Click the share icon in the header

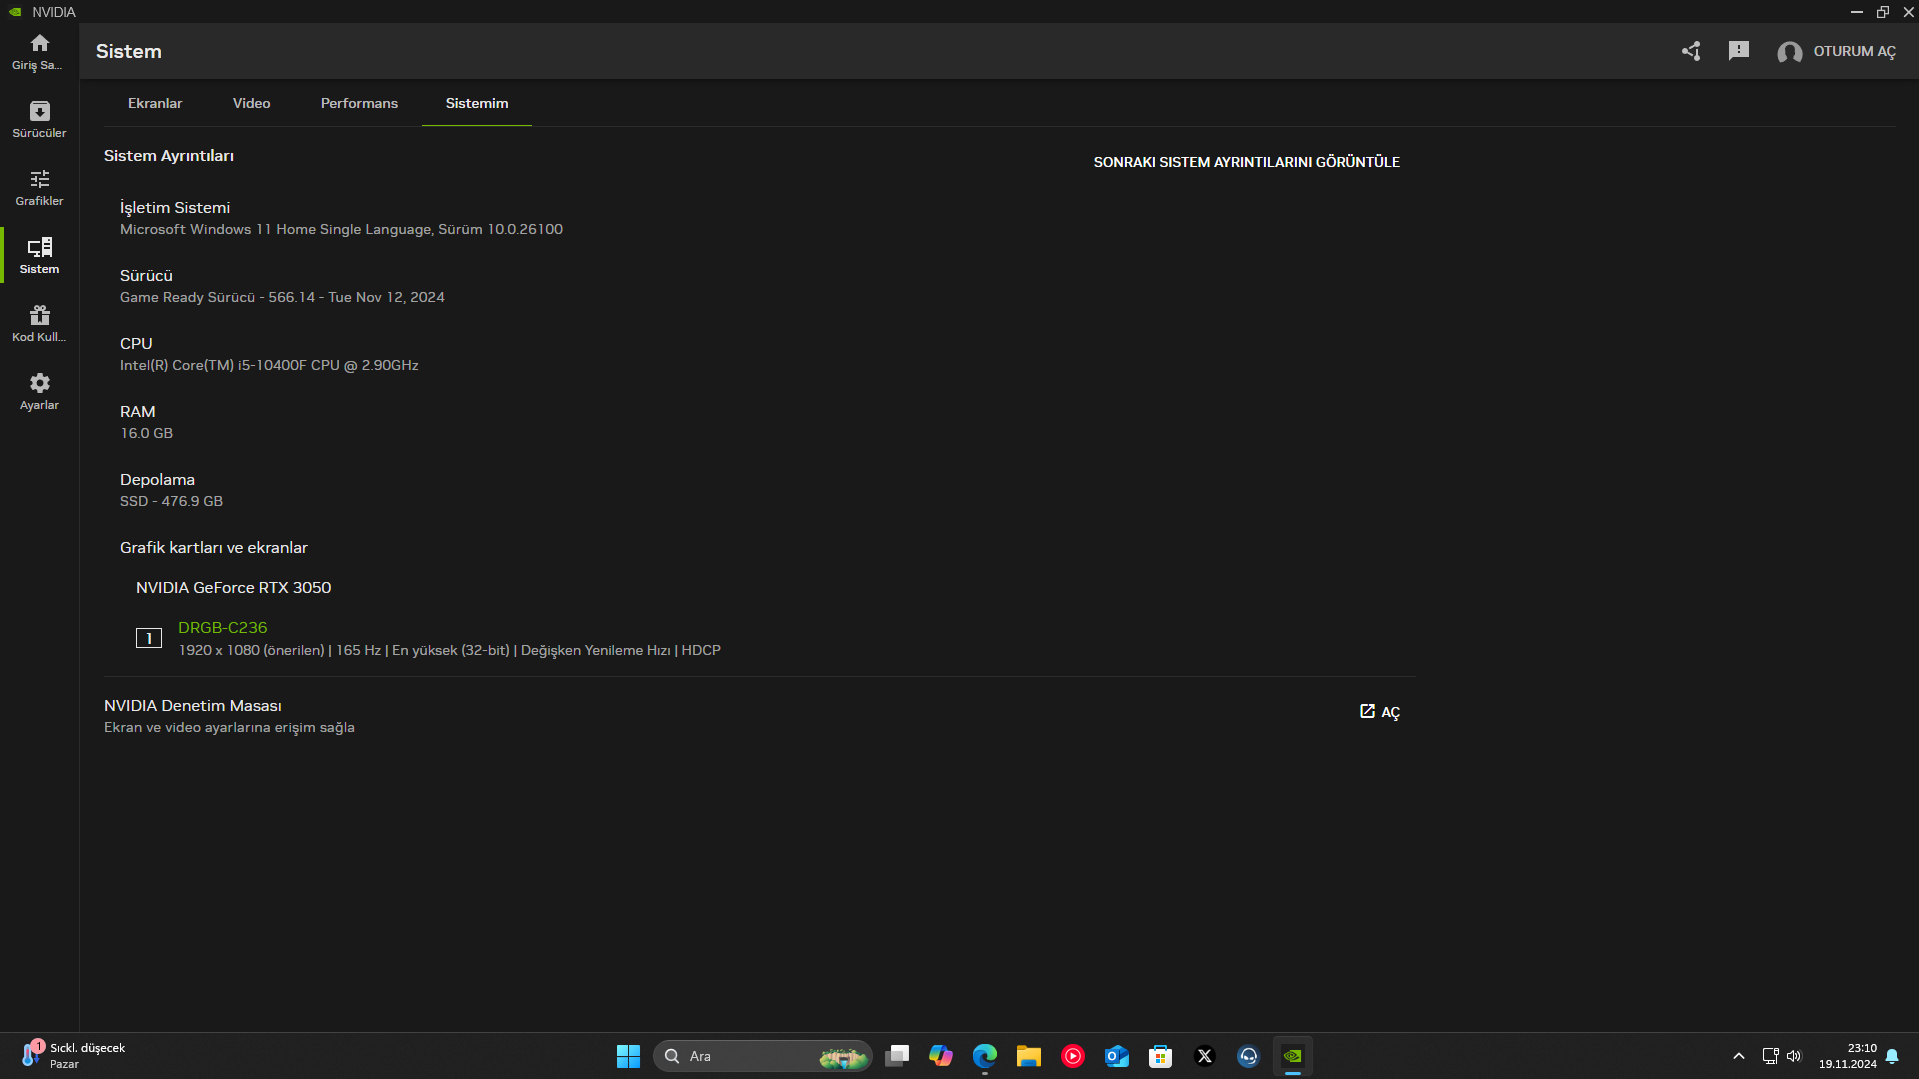click(1691, 51)
